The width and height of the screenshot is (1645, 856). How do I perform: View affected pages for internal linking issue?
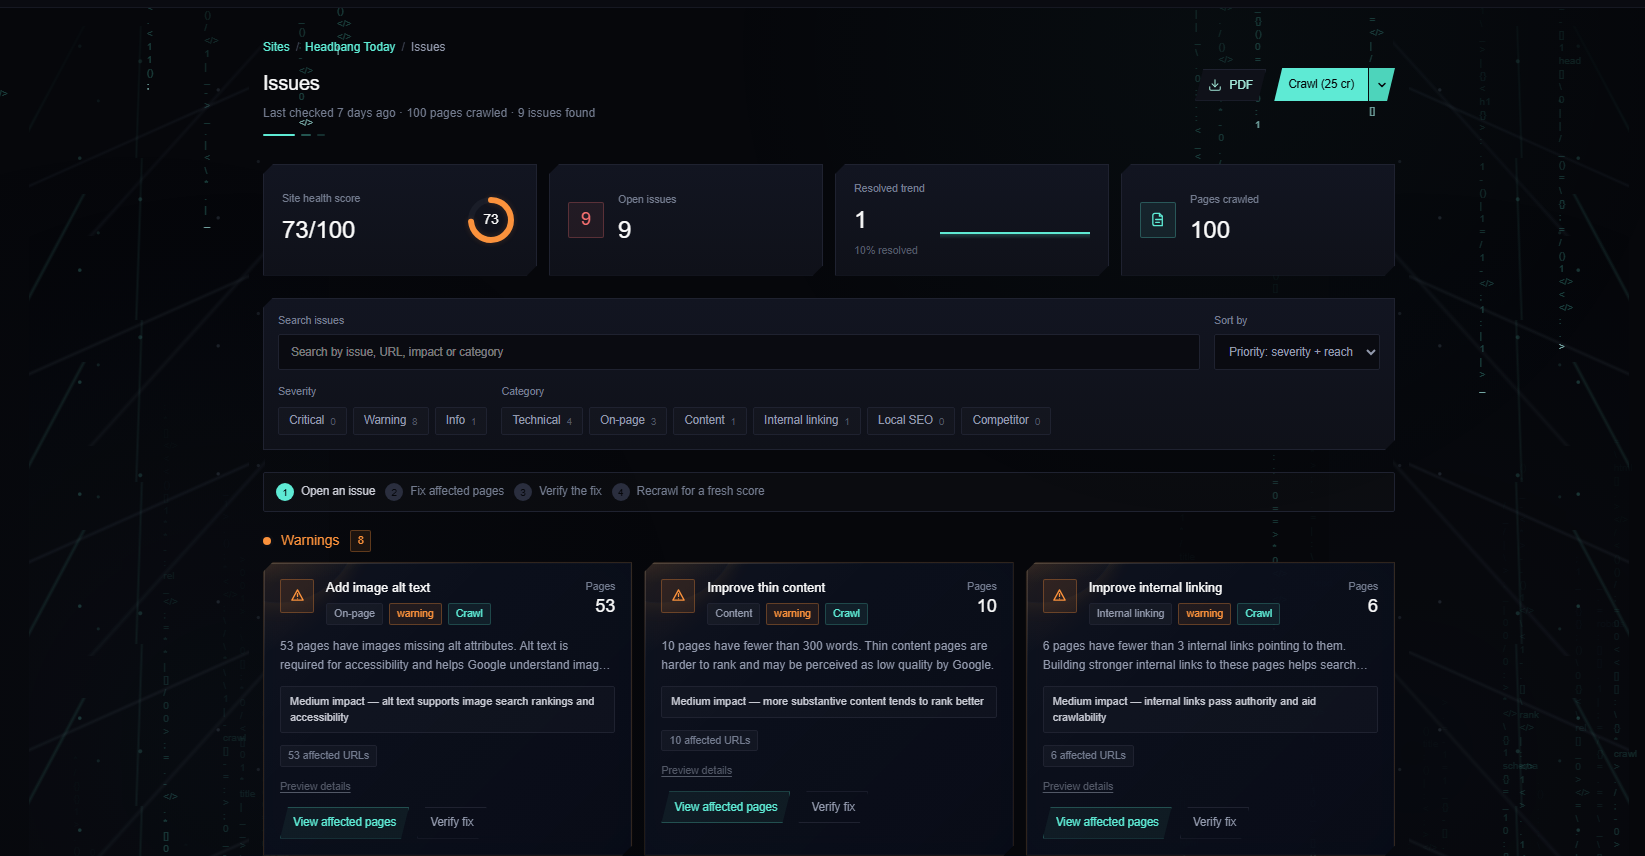point(1107,822)
